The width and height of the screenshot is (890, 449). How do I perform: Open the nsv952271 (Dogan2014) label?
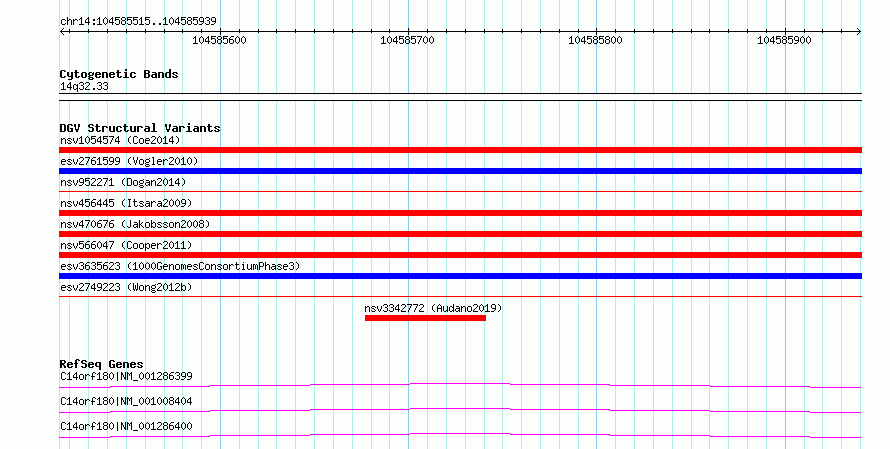pos(123,182)
